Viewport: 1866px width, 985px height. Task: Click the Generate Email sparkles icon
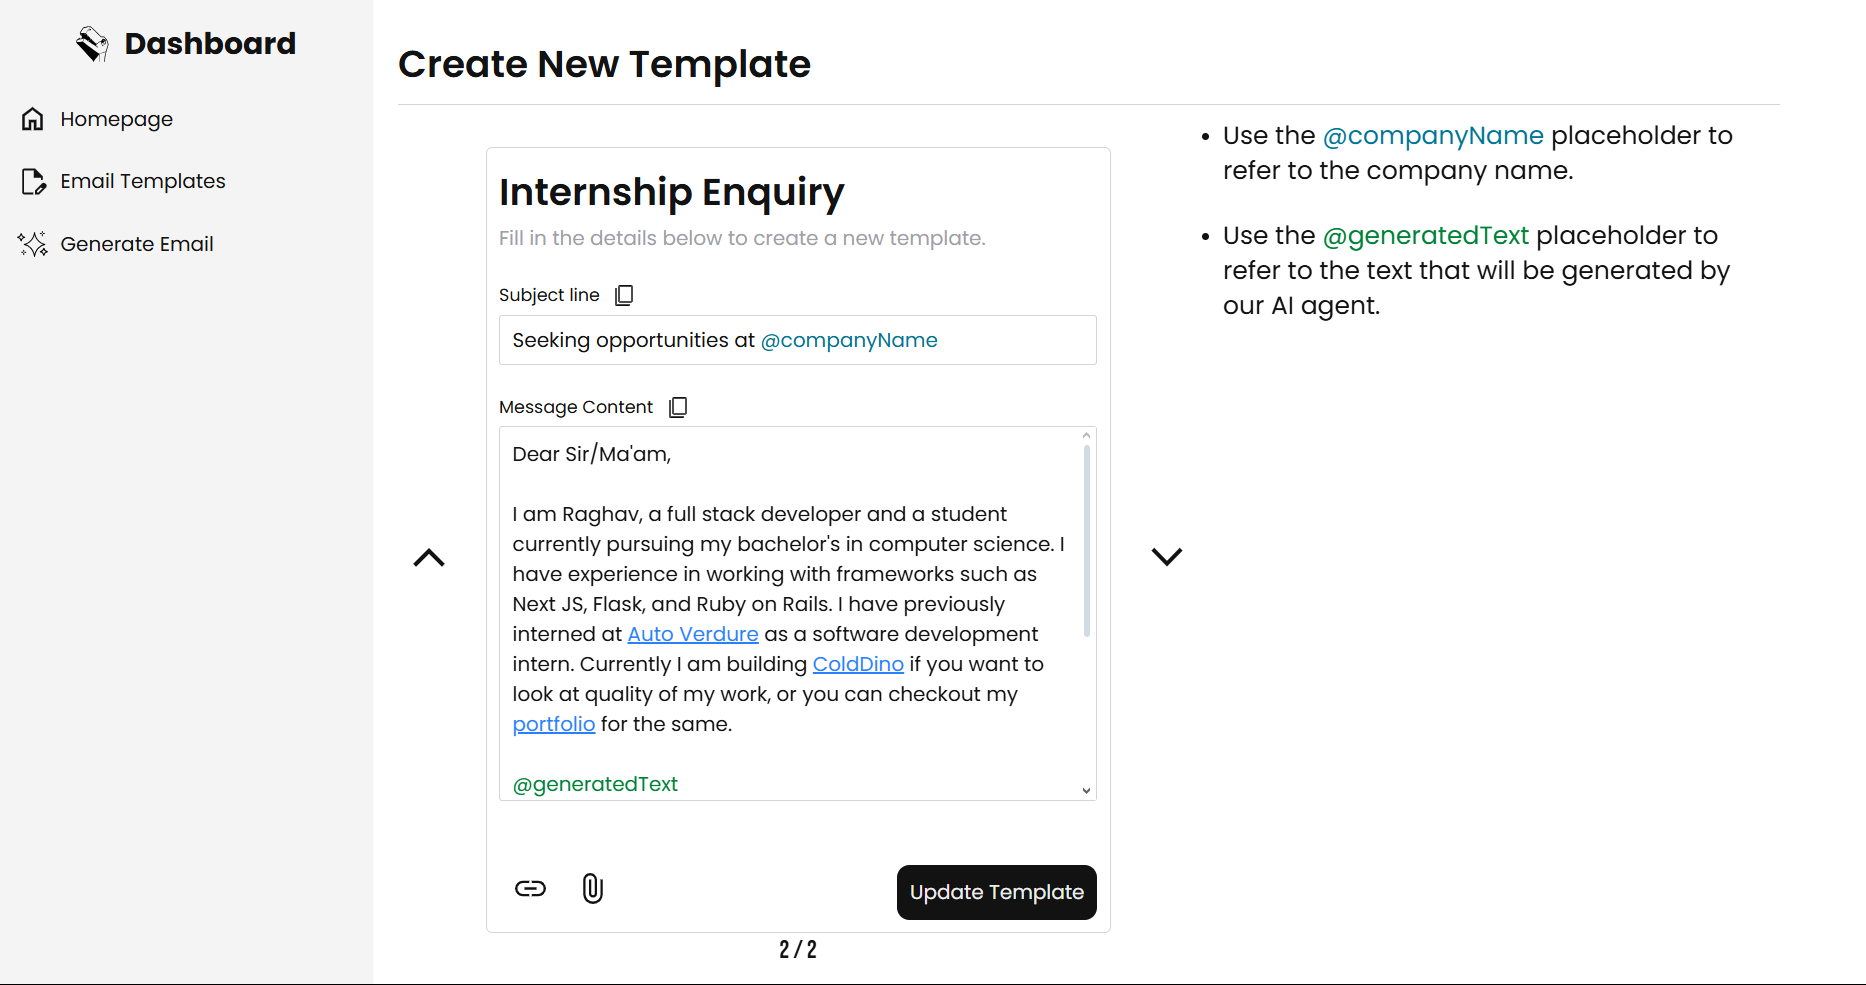[33, 244]
